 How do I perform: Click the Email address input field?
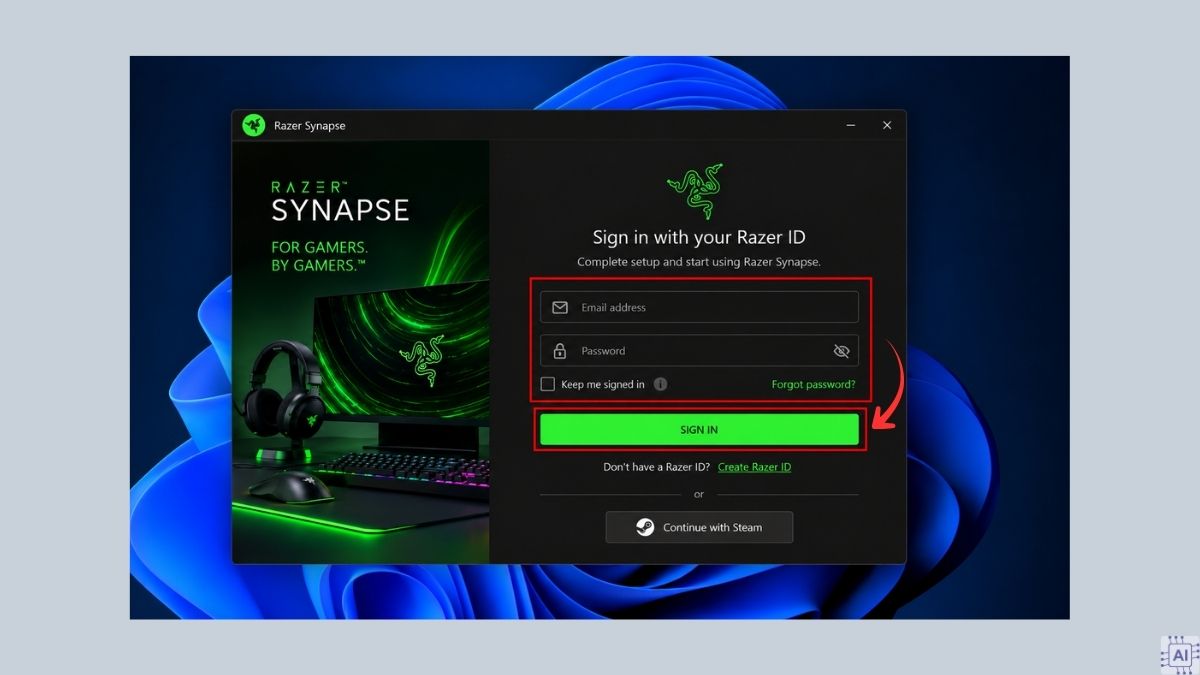point(699,307)
